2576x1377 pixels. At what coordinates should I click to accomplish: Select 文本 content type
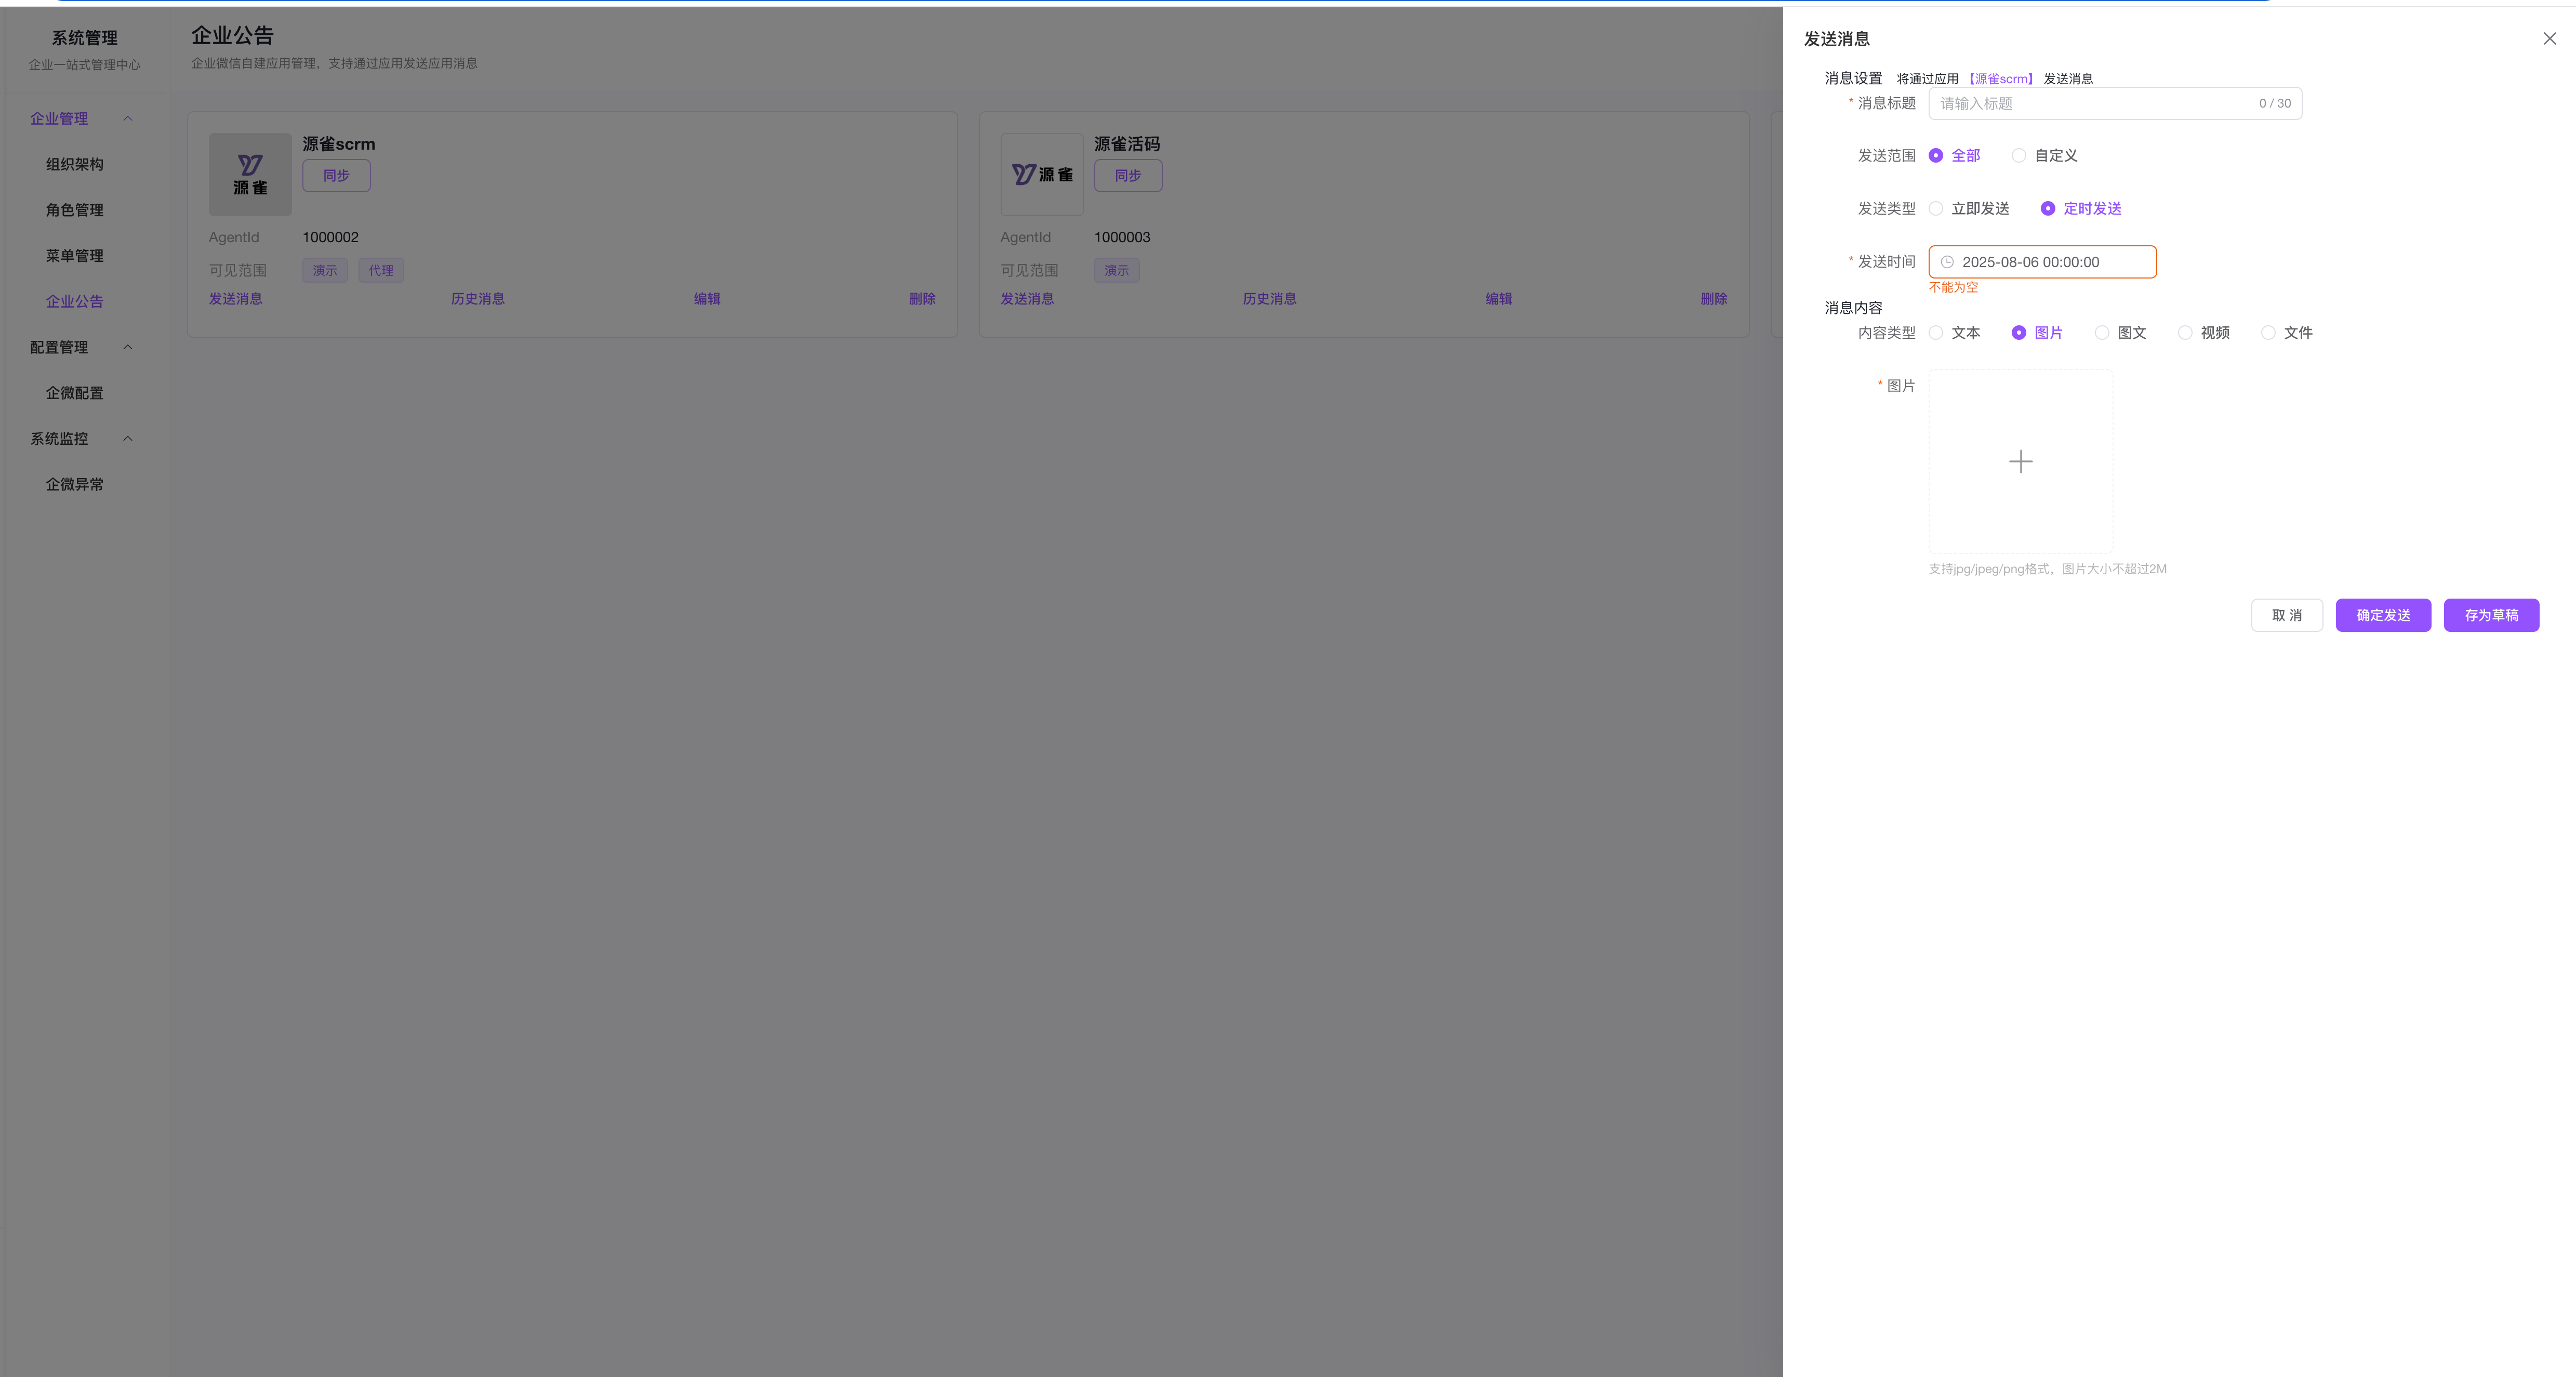point(1936,333)
